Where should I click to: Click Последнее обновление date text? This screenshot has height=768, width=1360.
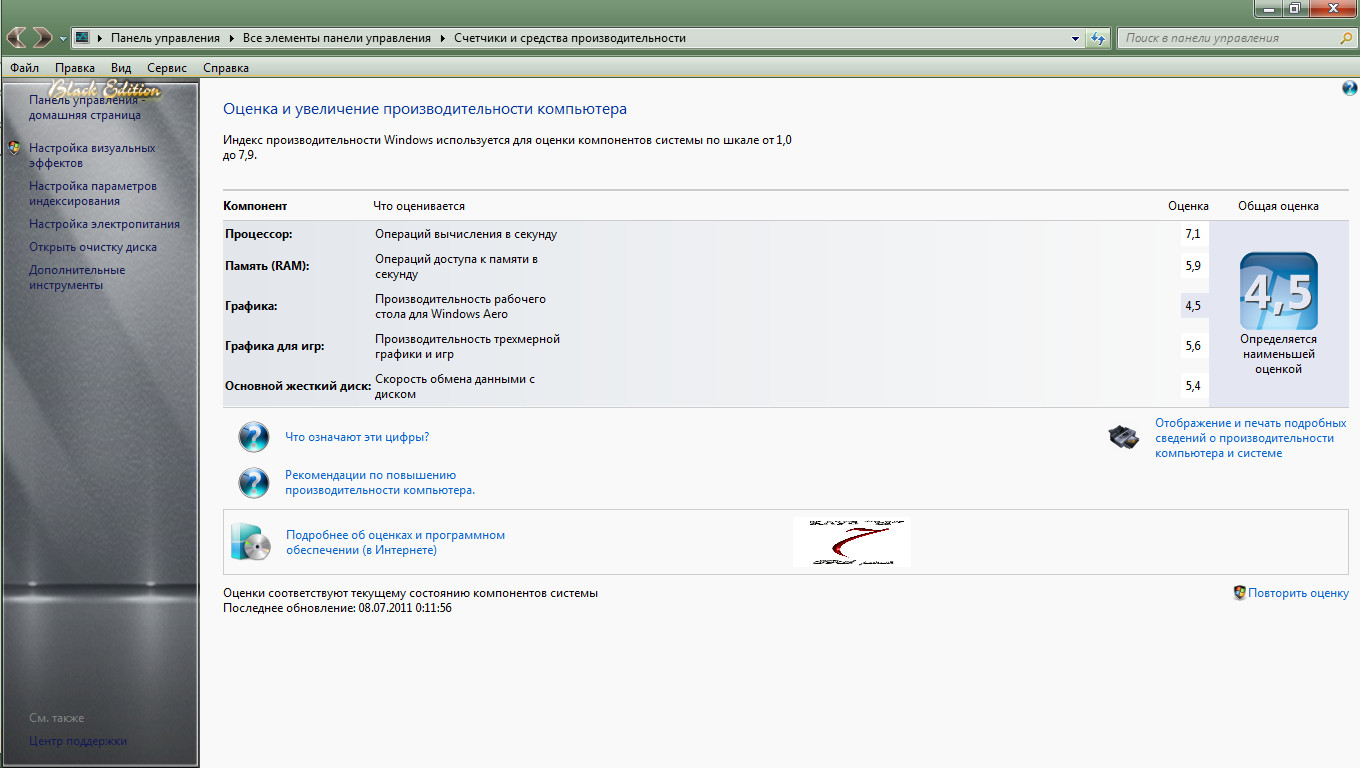tap(337, 608)
